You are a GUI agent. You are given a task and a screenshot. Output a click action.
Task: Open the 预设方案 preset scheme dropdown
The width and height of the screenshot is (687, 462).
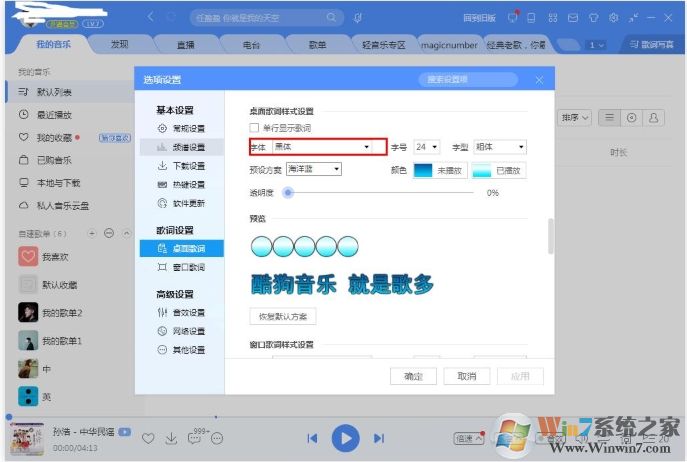pos(314,169)
